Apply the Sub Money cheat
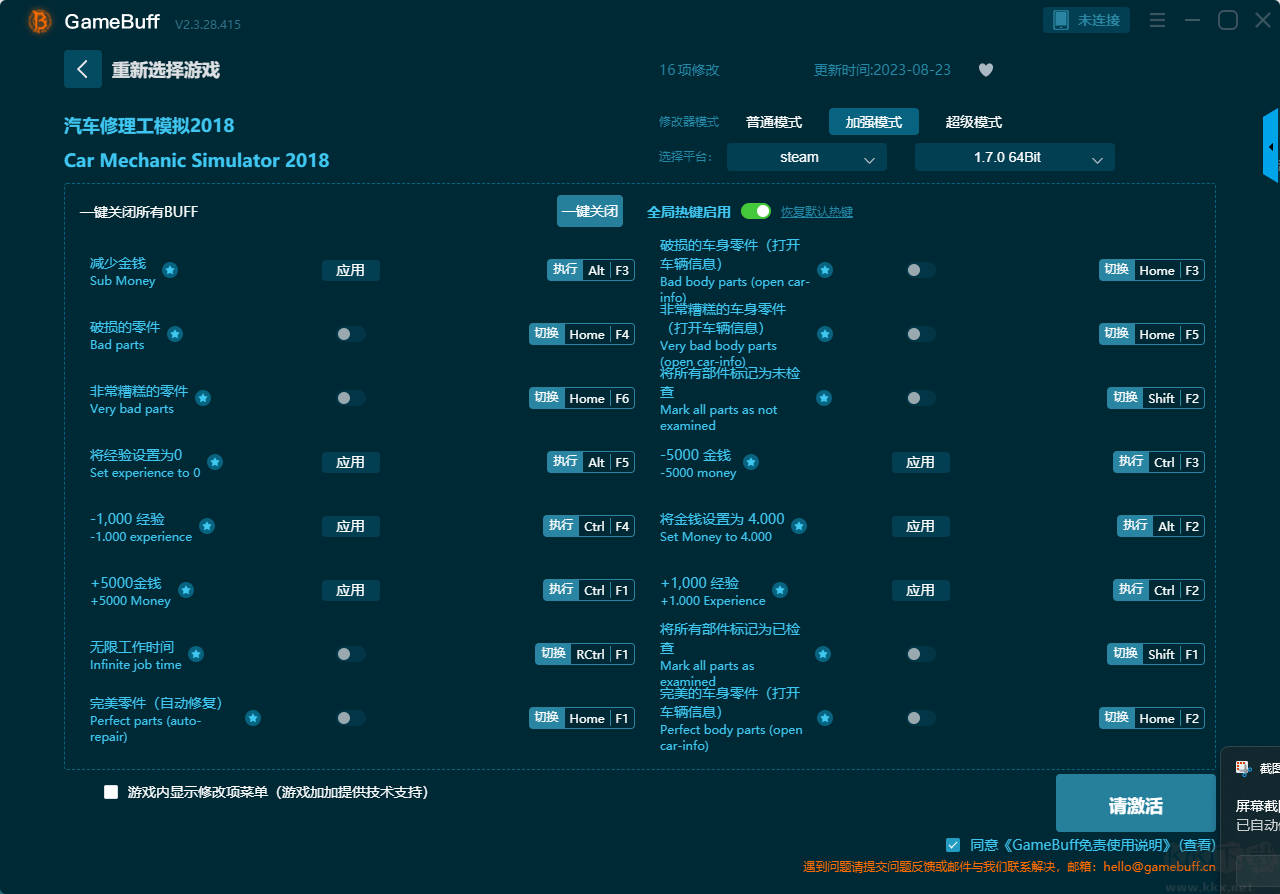Screen dimensions: 1280x894 (351, 270)
